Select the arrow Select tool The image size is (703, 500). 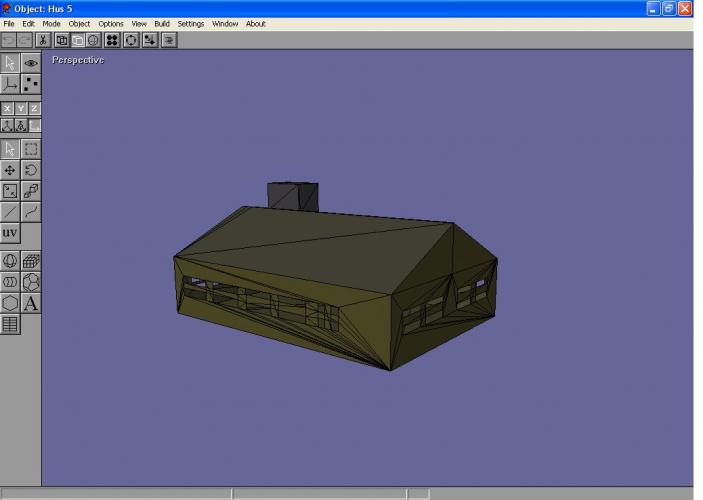[x=10, y=149]
